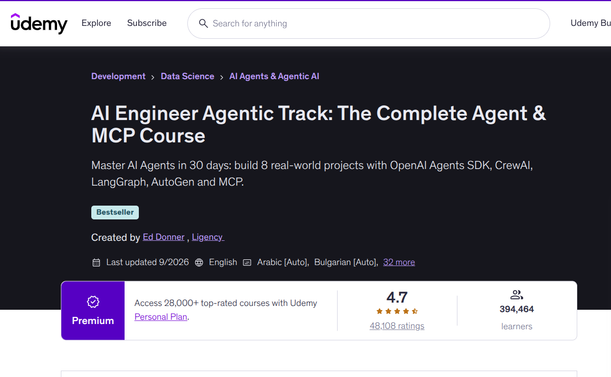Click the 'Created by' label

pyautogui.click(x=115, y=237)
